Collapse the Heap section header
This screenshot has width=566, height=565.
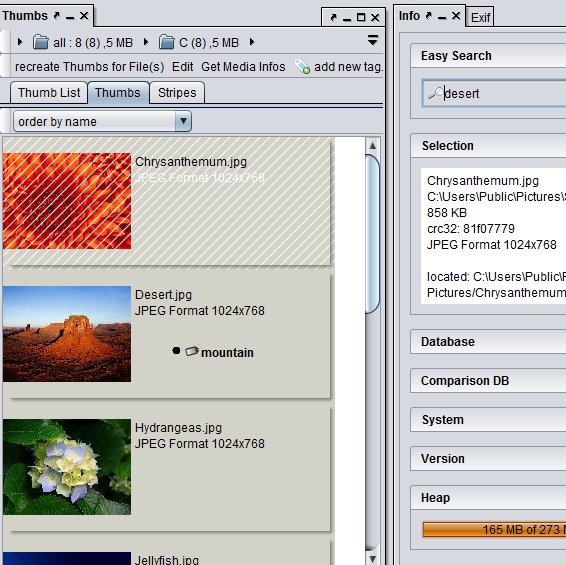coord(488,497)
